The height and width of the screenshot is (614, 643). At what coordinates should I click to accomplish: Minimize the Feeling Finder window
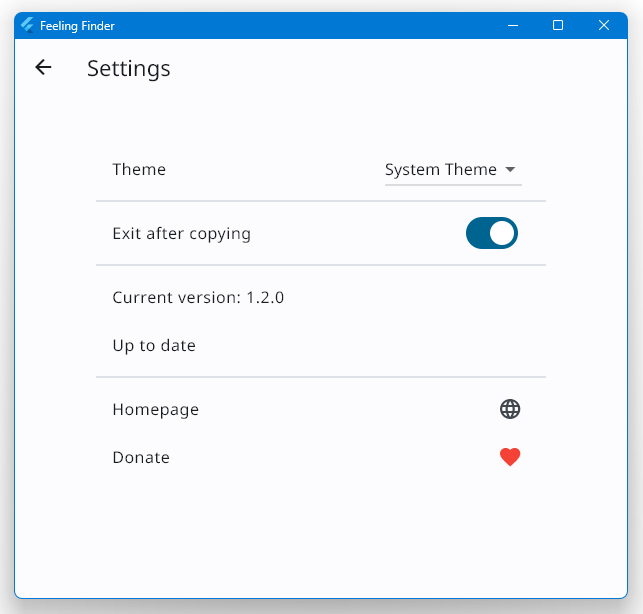(x=513, y=25)
